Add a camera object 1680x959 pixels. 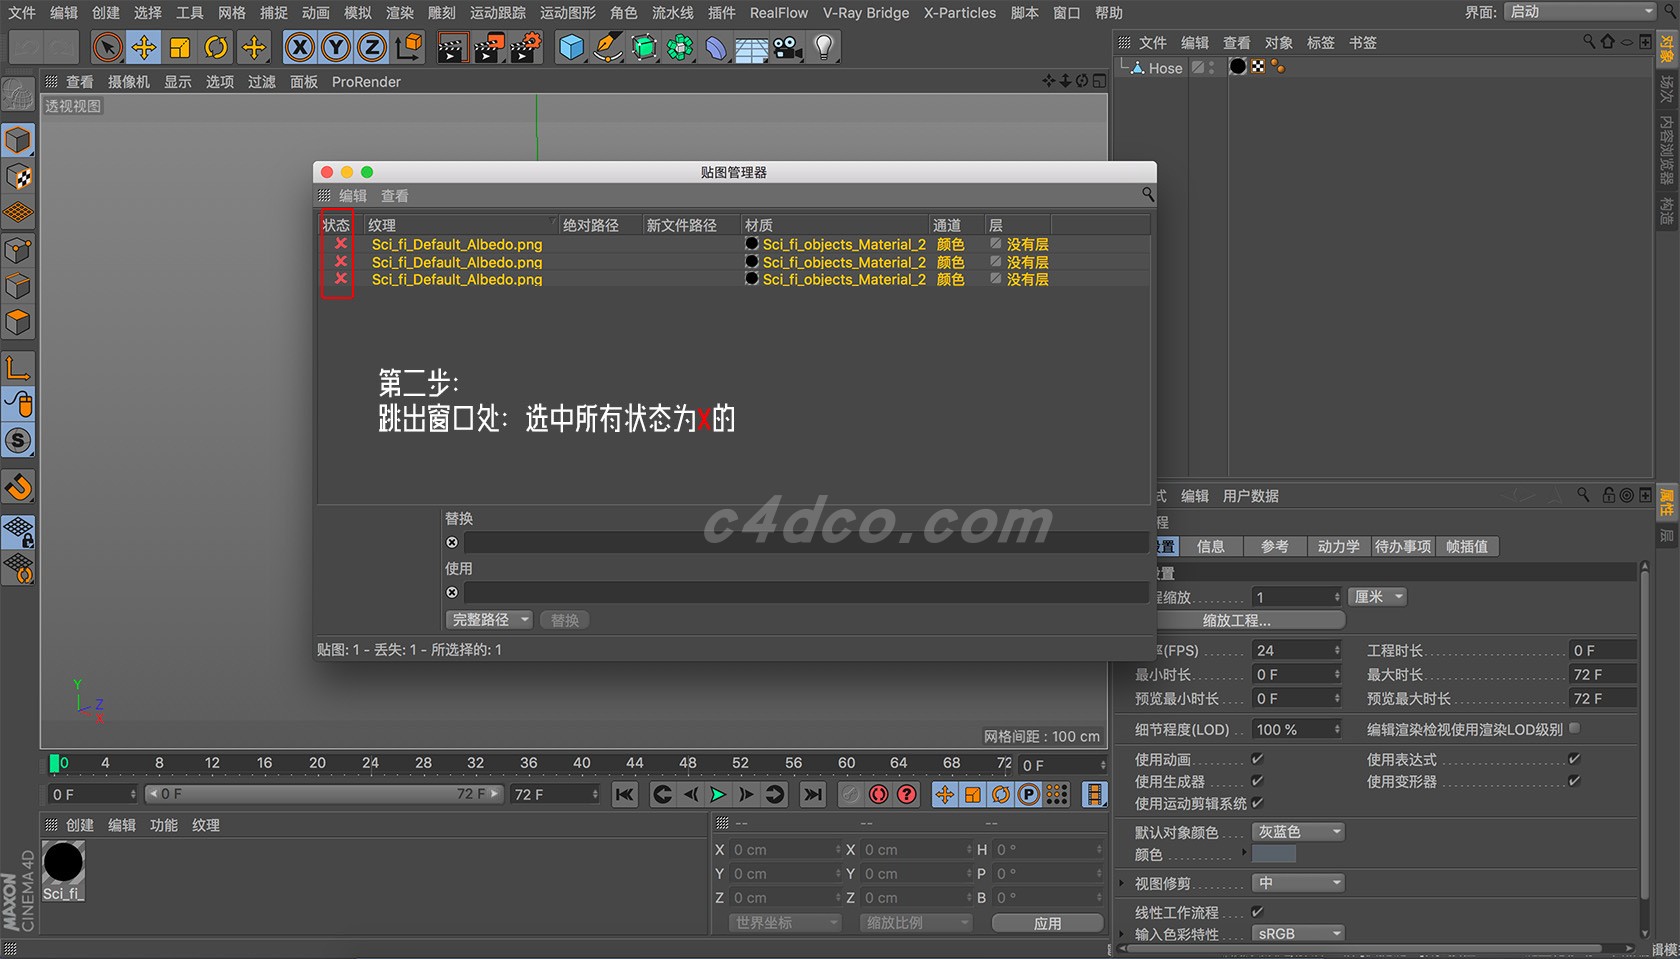[788, 47]
